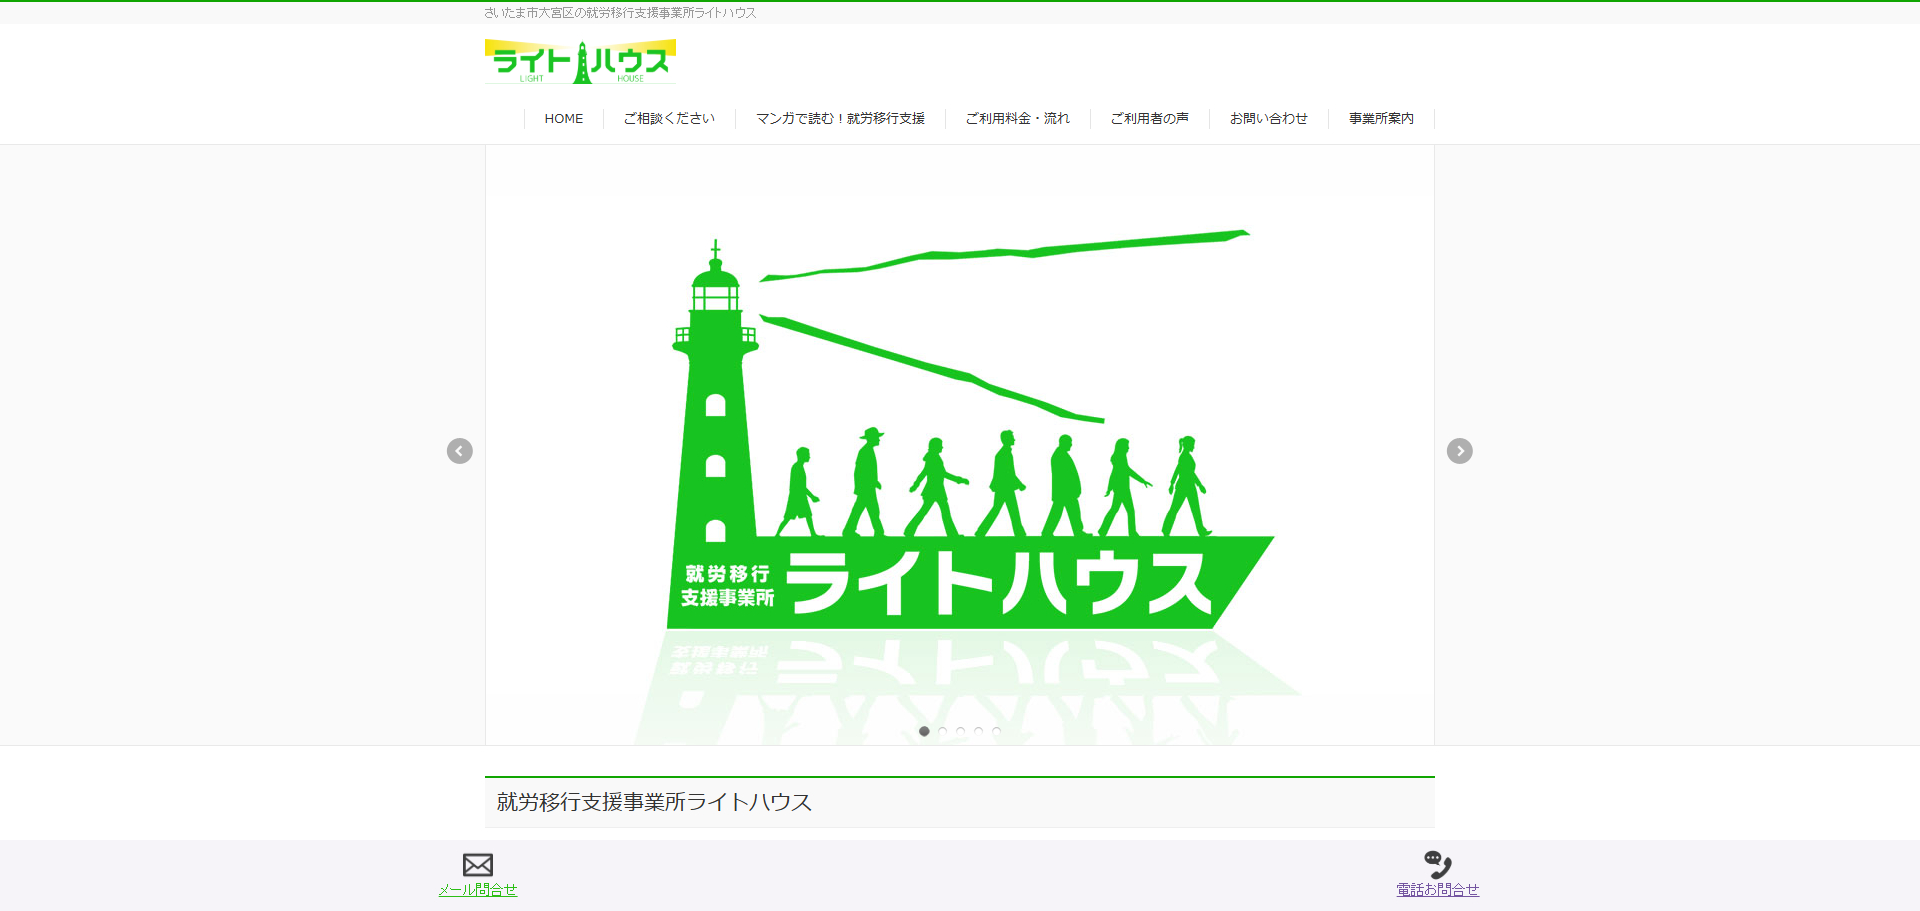Click the right carousel arrow
This screenshot has width=1920, height=911.
1459,451
